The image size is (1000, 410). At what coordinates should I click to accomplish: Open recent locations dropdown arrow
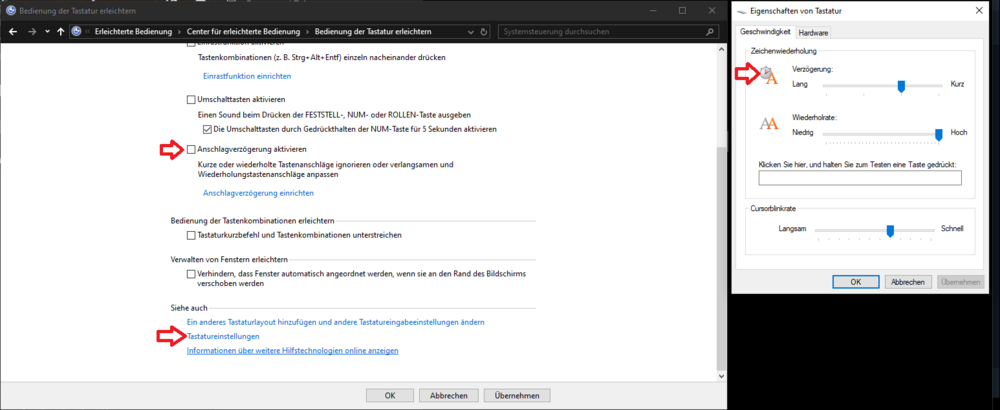(46, 31)
